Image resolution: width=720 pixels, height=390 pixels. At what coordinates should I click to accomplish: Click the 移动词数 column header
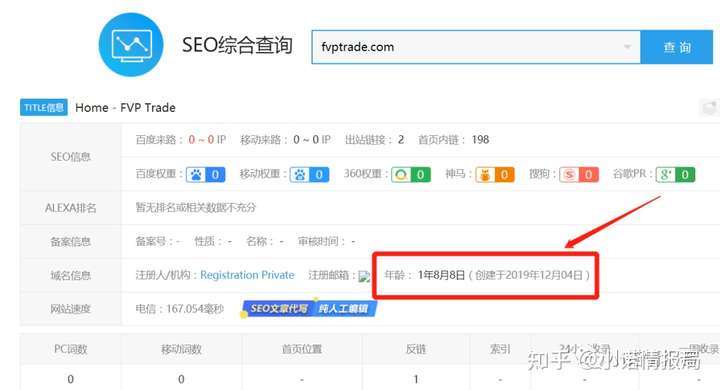pos(181,349)
